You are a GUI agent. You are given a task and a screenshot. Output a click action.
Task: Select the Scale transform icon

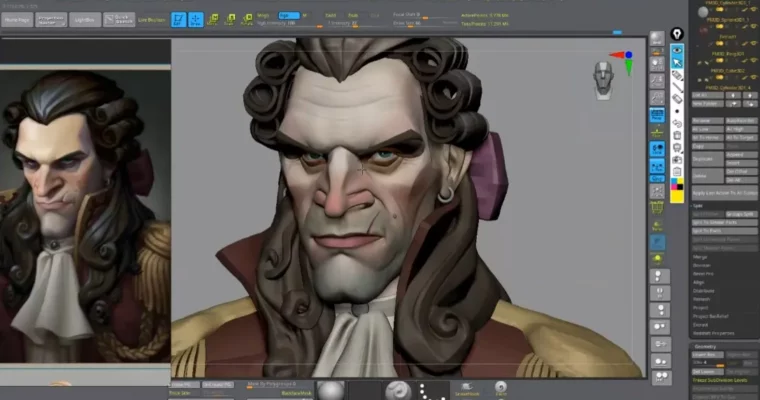[230, 20]
